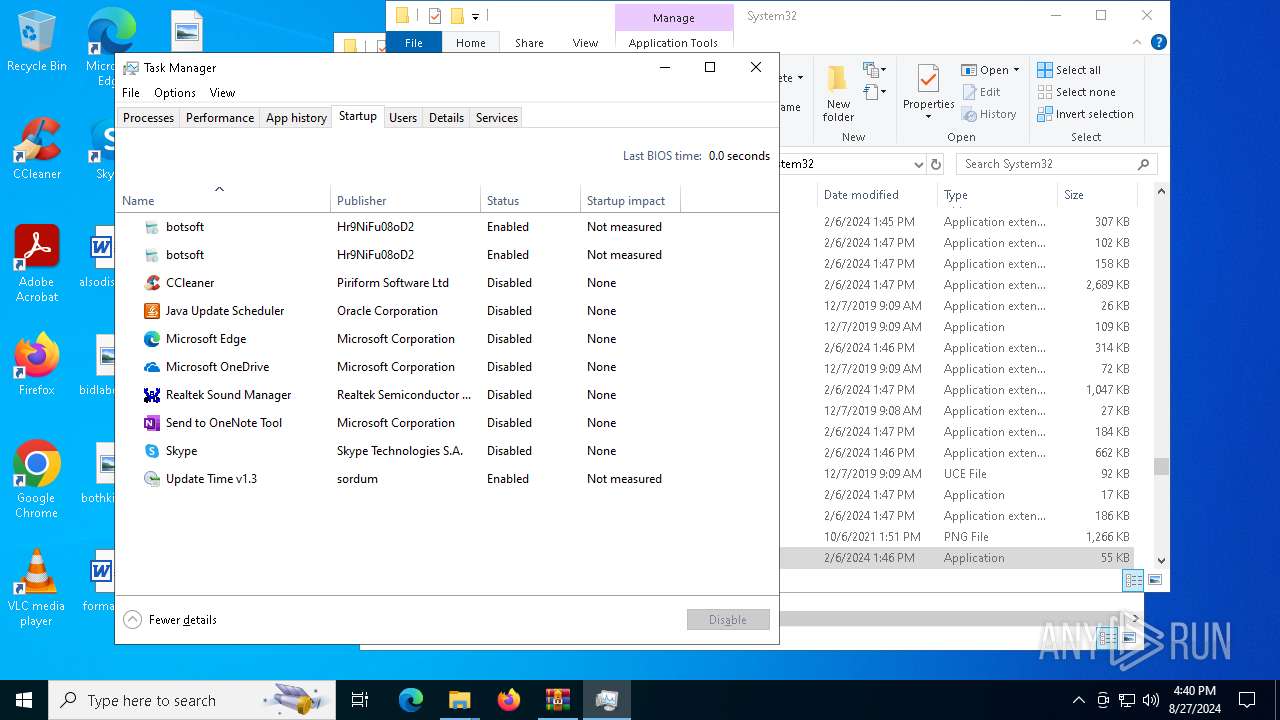Open CCleaner desktop shortcut
Screen dimensions: 1280x720
pyautogui.click(x=37, y=149)
